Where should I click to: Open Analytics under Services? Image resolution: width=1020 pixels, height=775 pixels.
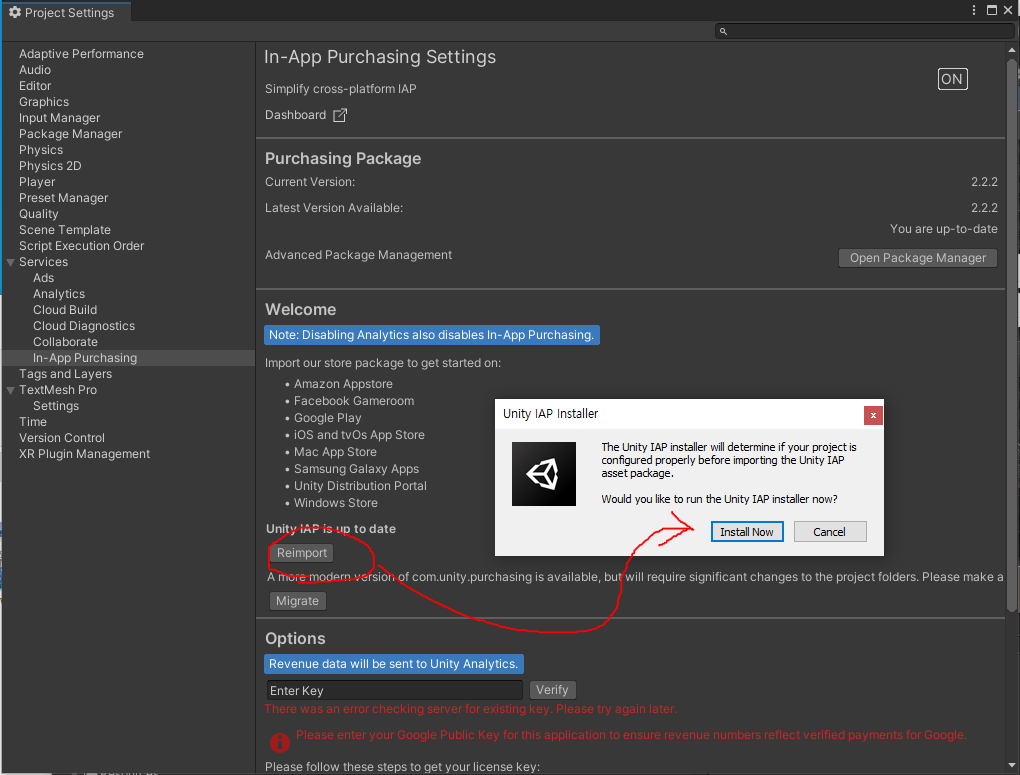tap(59, 294)
